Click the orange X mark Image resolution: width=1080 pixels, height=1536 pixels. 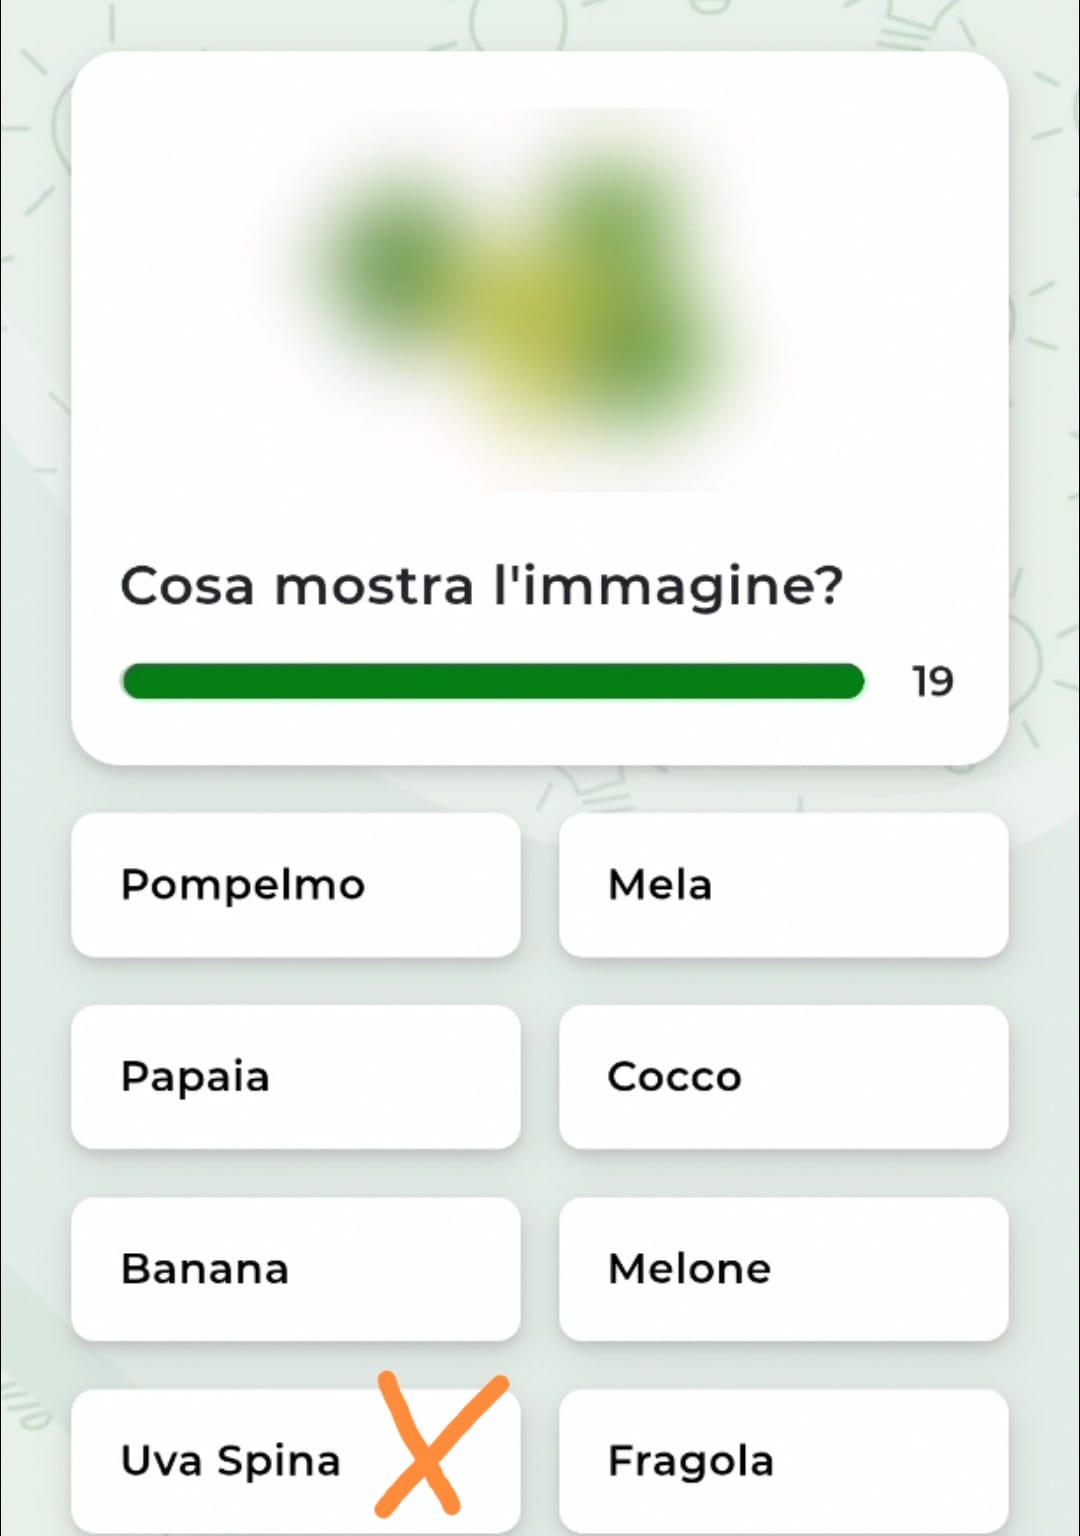pos(438,1445)
